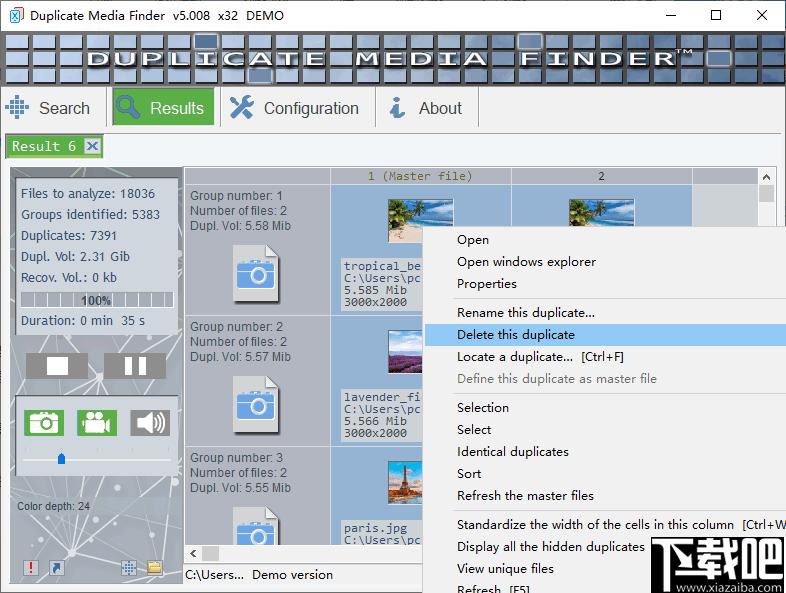The image size is (786, 593).
Task: Select the Result 6 tab label
Action: click(x=44, y=146)
